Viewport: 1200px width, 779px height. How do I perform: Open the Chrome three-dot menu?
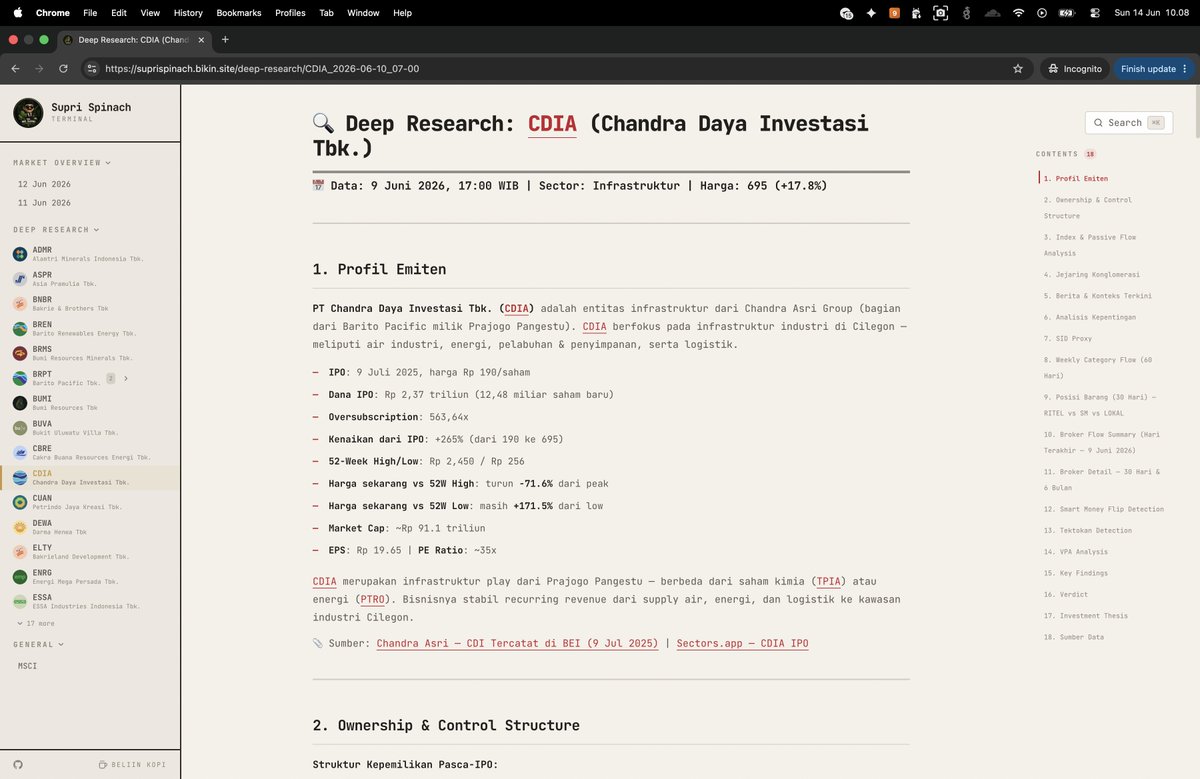pos(1186,69)
